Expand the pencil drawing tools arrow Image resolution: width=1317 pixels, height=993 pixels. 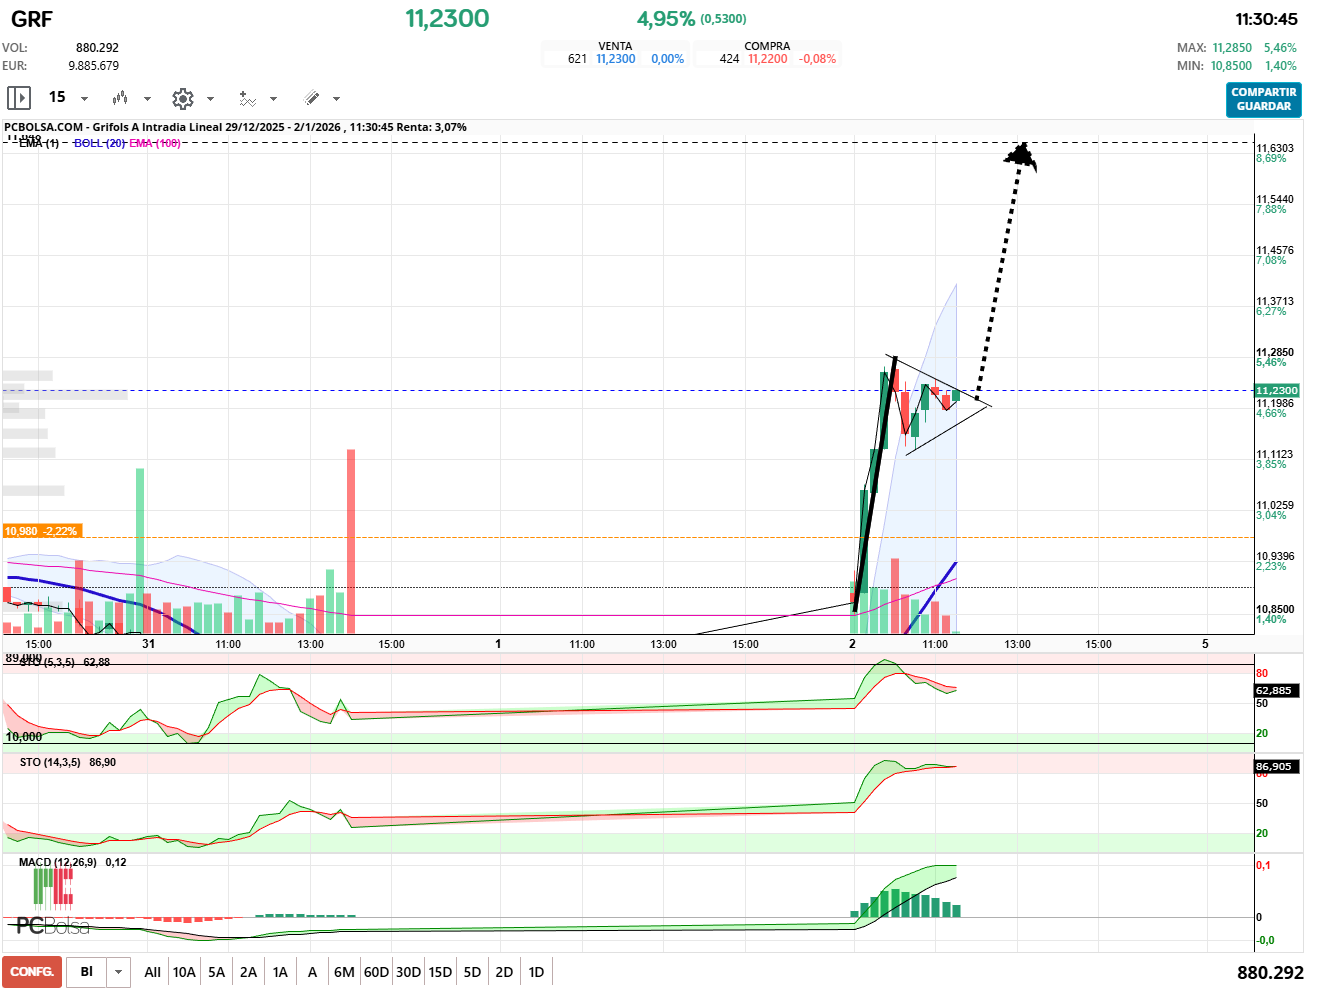tap(336, 99)
